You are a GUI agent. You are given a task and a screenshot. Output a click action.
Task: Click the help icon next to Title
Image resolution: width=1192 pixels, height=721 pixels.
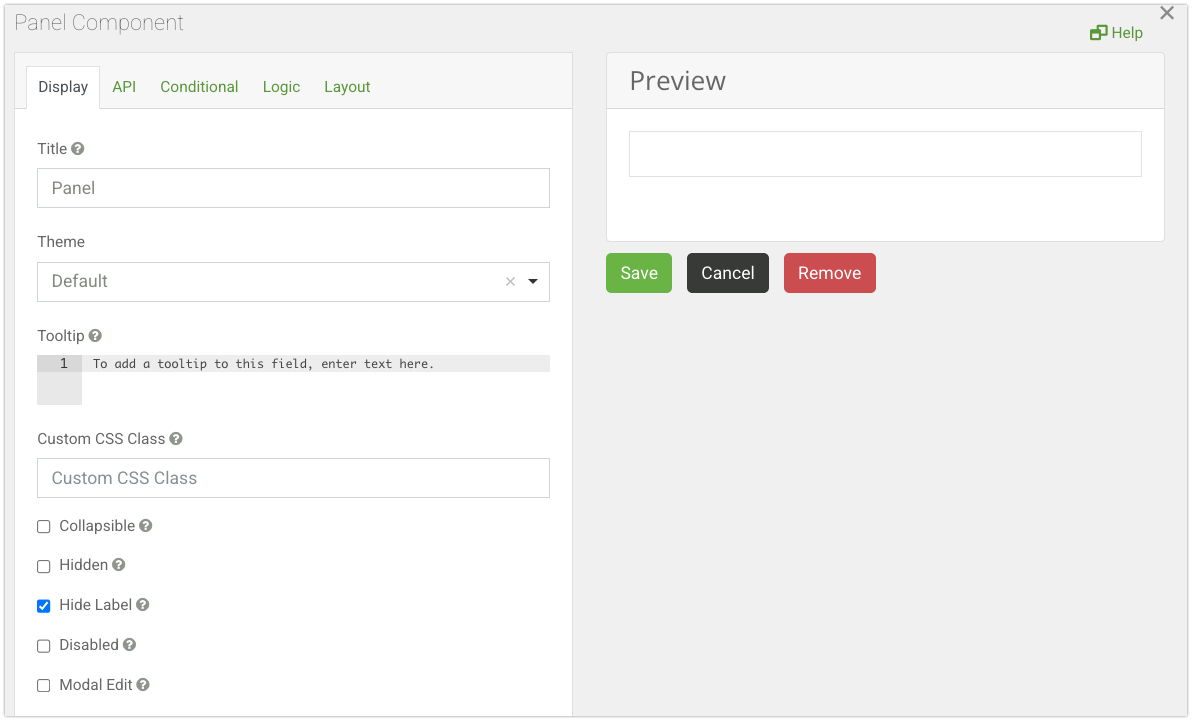78,149
